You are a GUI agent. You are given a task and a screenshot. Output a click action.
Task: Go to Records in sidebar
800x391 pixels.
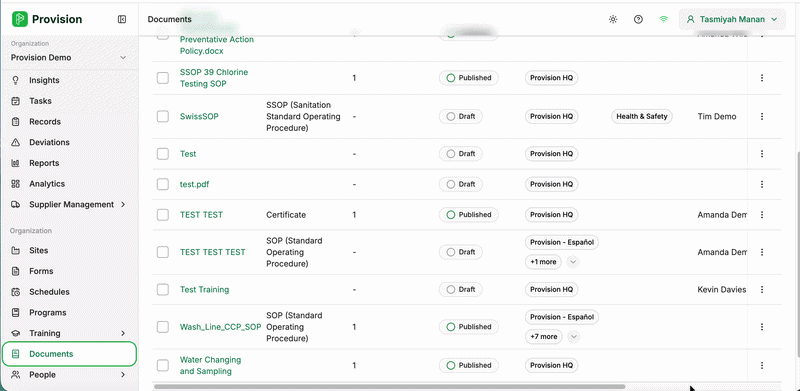(45, 121)
